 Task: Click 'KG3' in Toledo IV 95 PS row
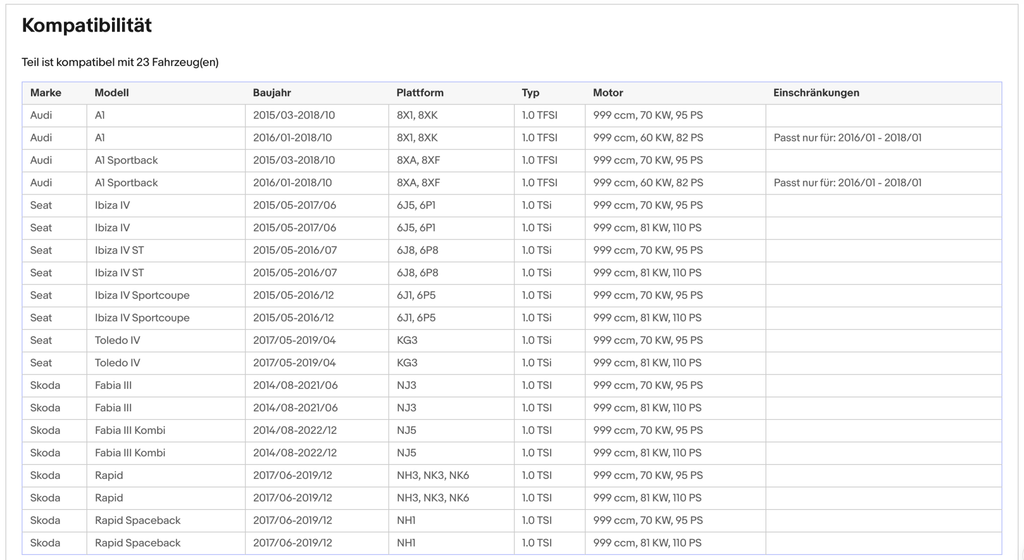click(407, 341)
